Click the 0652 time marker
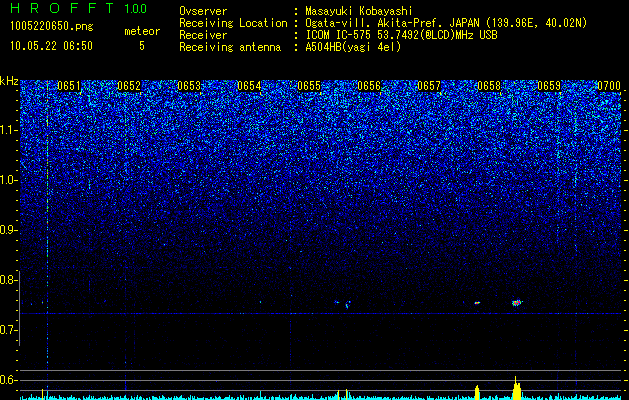Image resolution: width=629 pixels, height=400 pixels. [129, 86]
